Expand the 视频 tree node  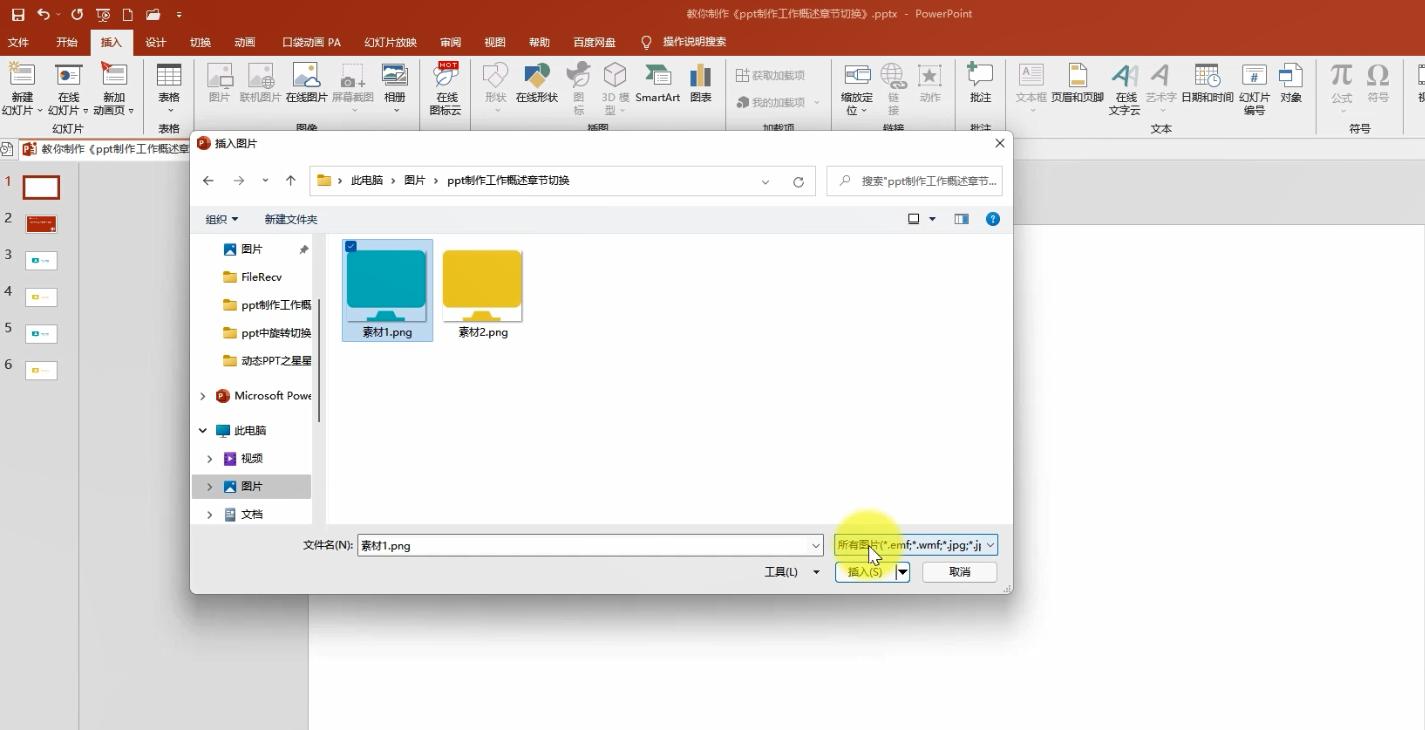click(209, 458)
